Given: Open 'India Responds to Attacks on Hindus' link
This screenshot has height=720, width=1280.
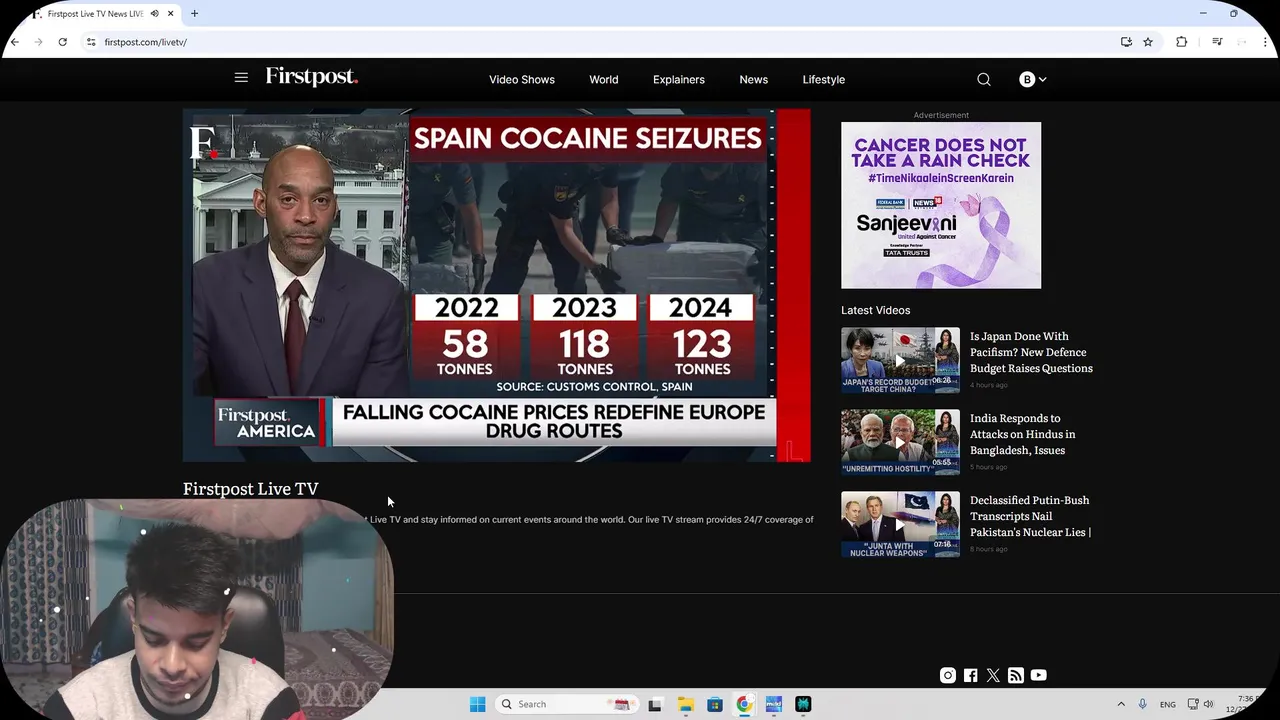Looking at the screenshot, I should (1023, 434).
